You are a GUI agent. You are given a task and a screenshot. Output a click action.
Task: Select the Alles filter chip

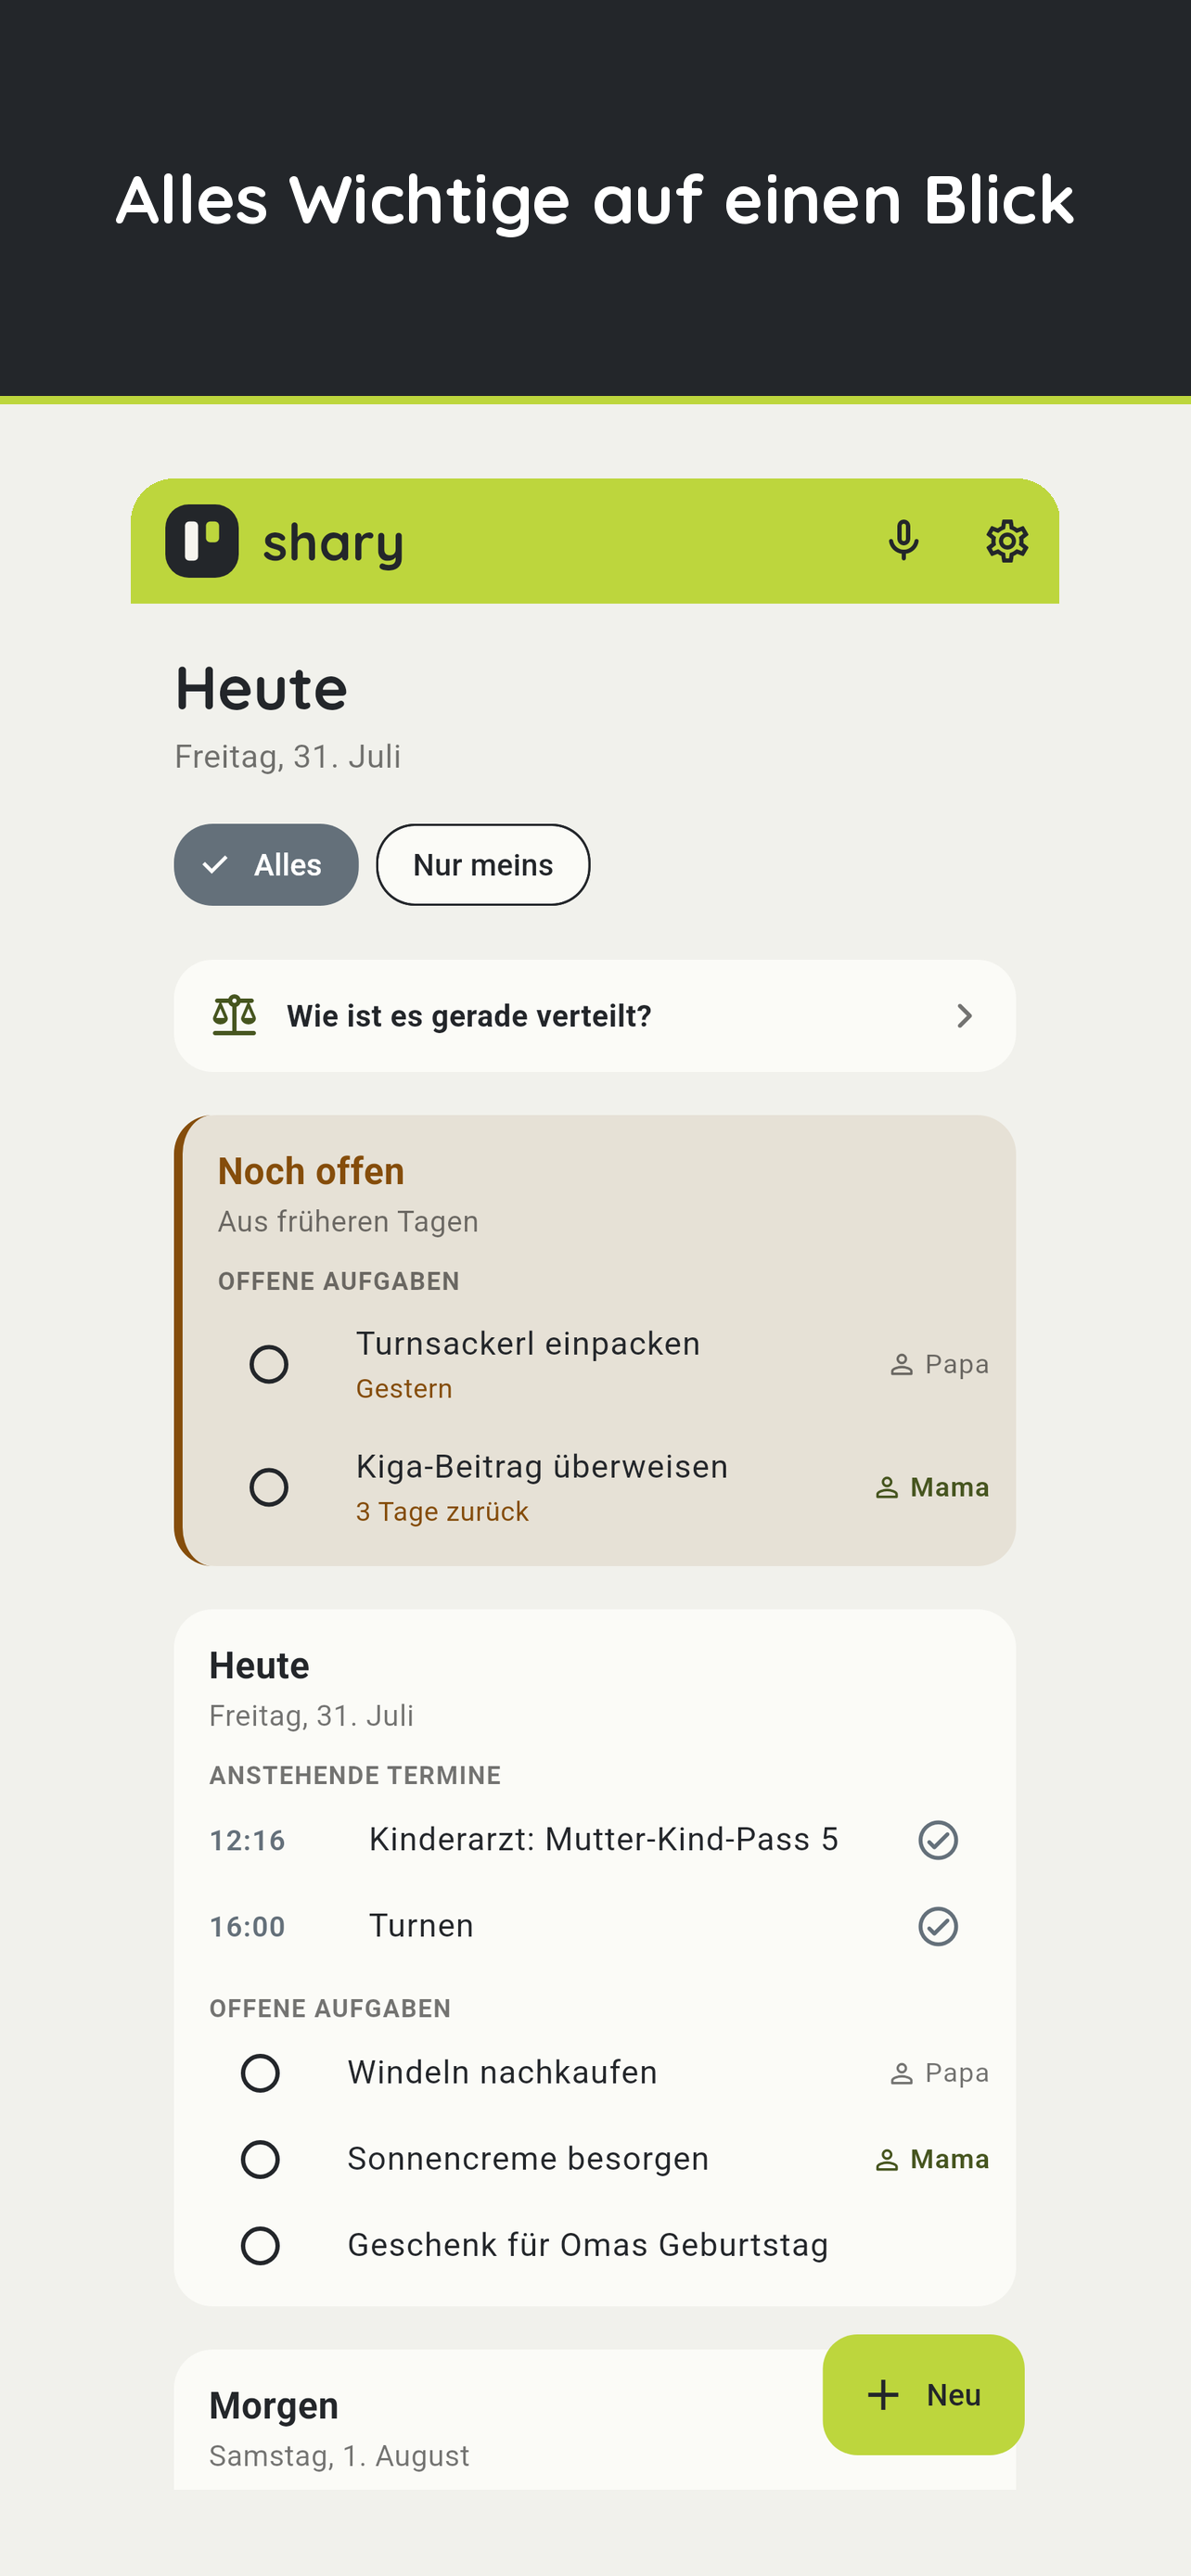(x=266, y=865)
